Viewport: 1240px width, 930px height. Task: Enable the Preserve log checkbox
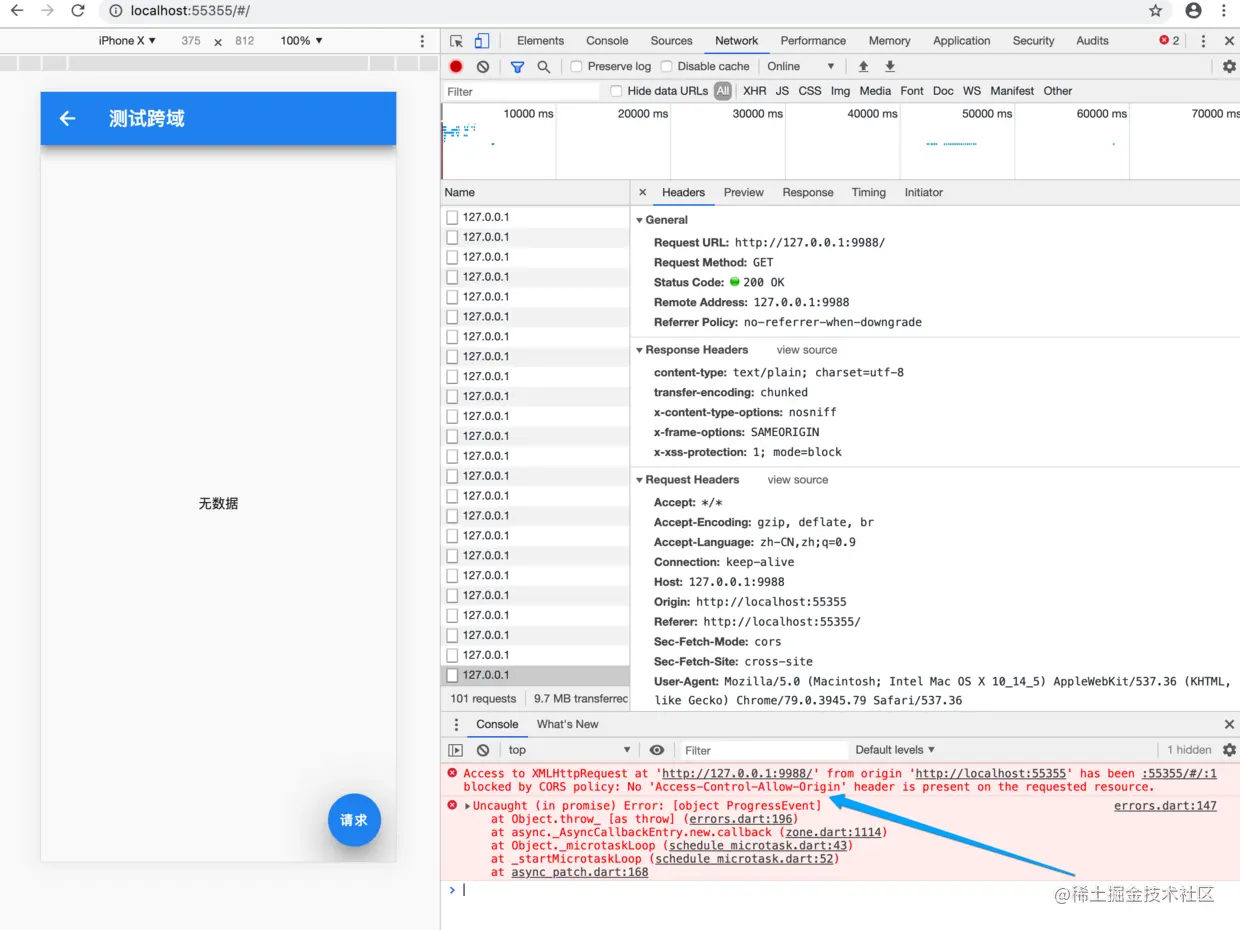tap(577, 66)
